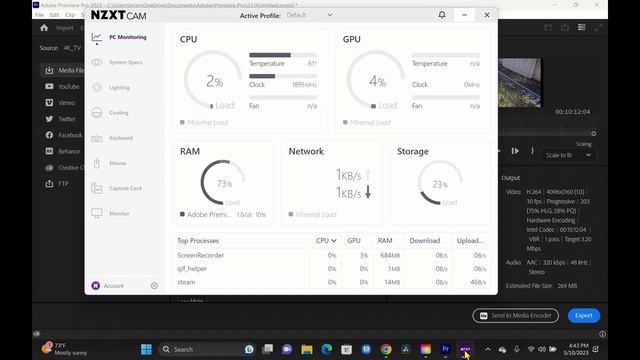Click Premiere Pro Home icon

click(44, 28)
